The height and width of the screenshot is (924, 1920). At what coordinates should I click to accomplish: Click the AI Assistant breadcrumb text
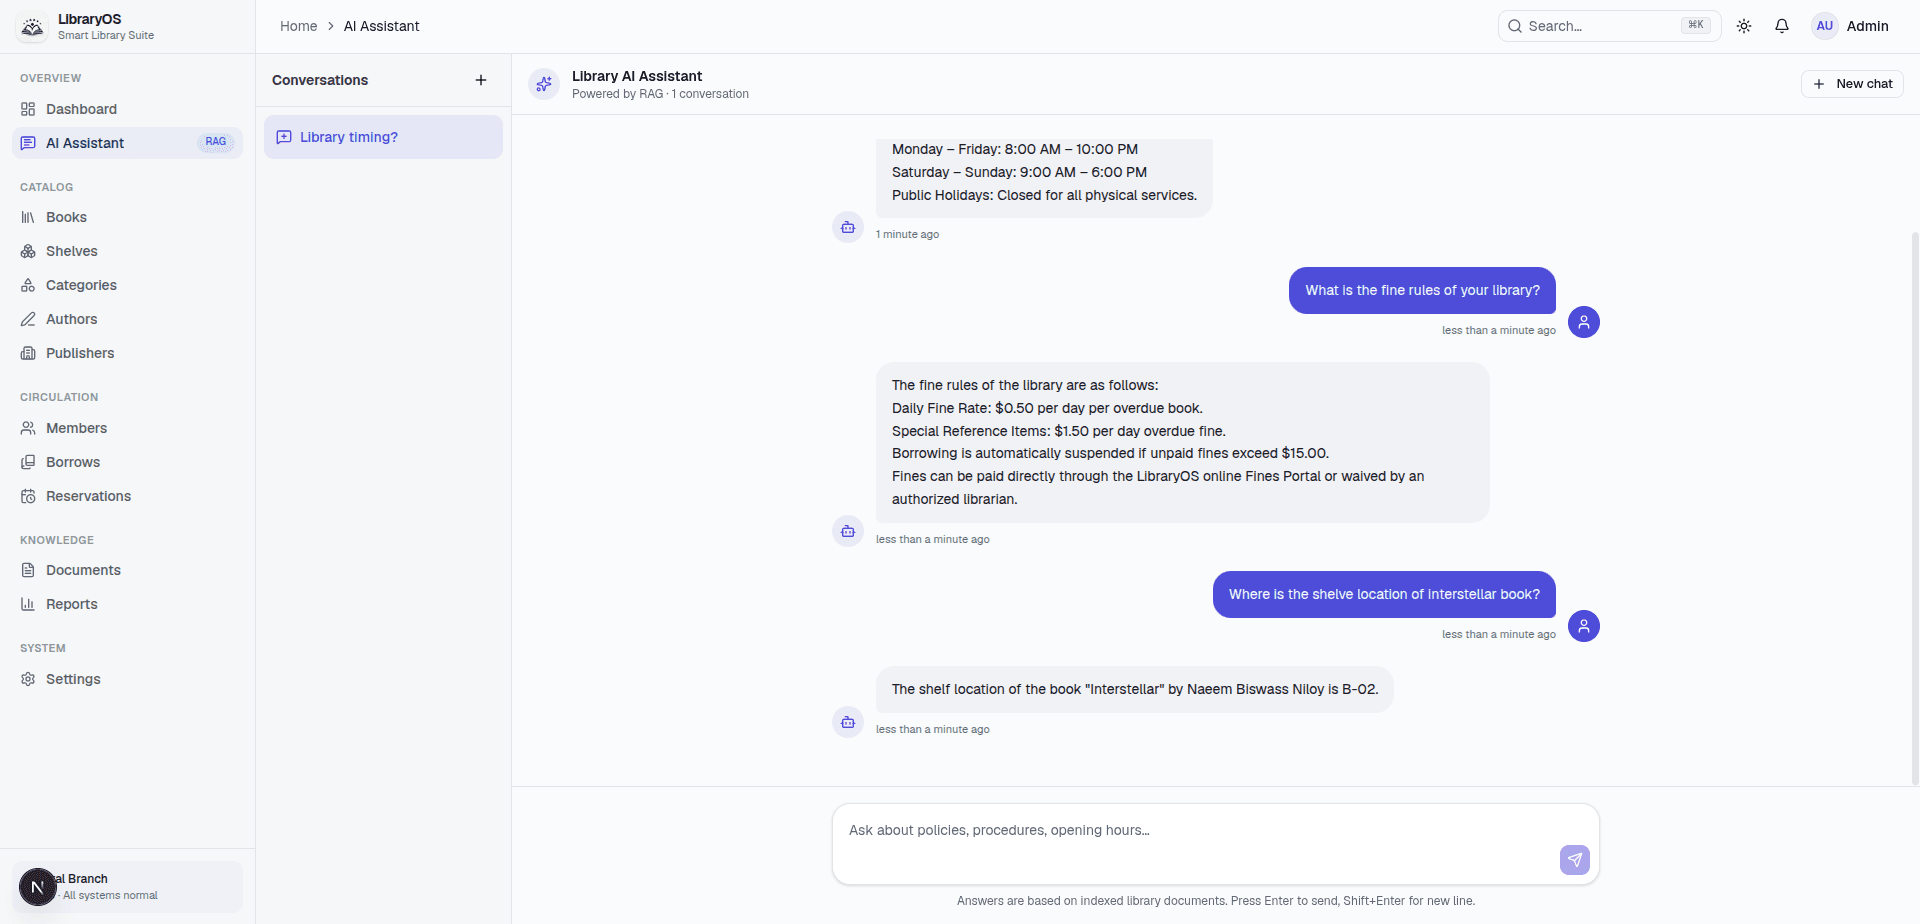click(382, 26)
